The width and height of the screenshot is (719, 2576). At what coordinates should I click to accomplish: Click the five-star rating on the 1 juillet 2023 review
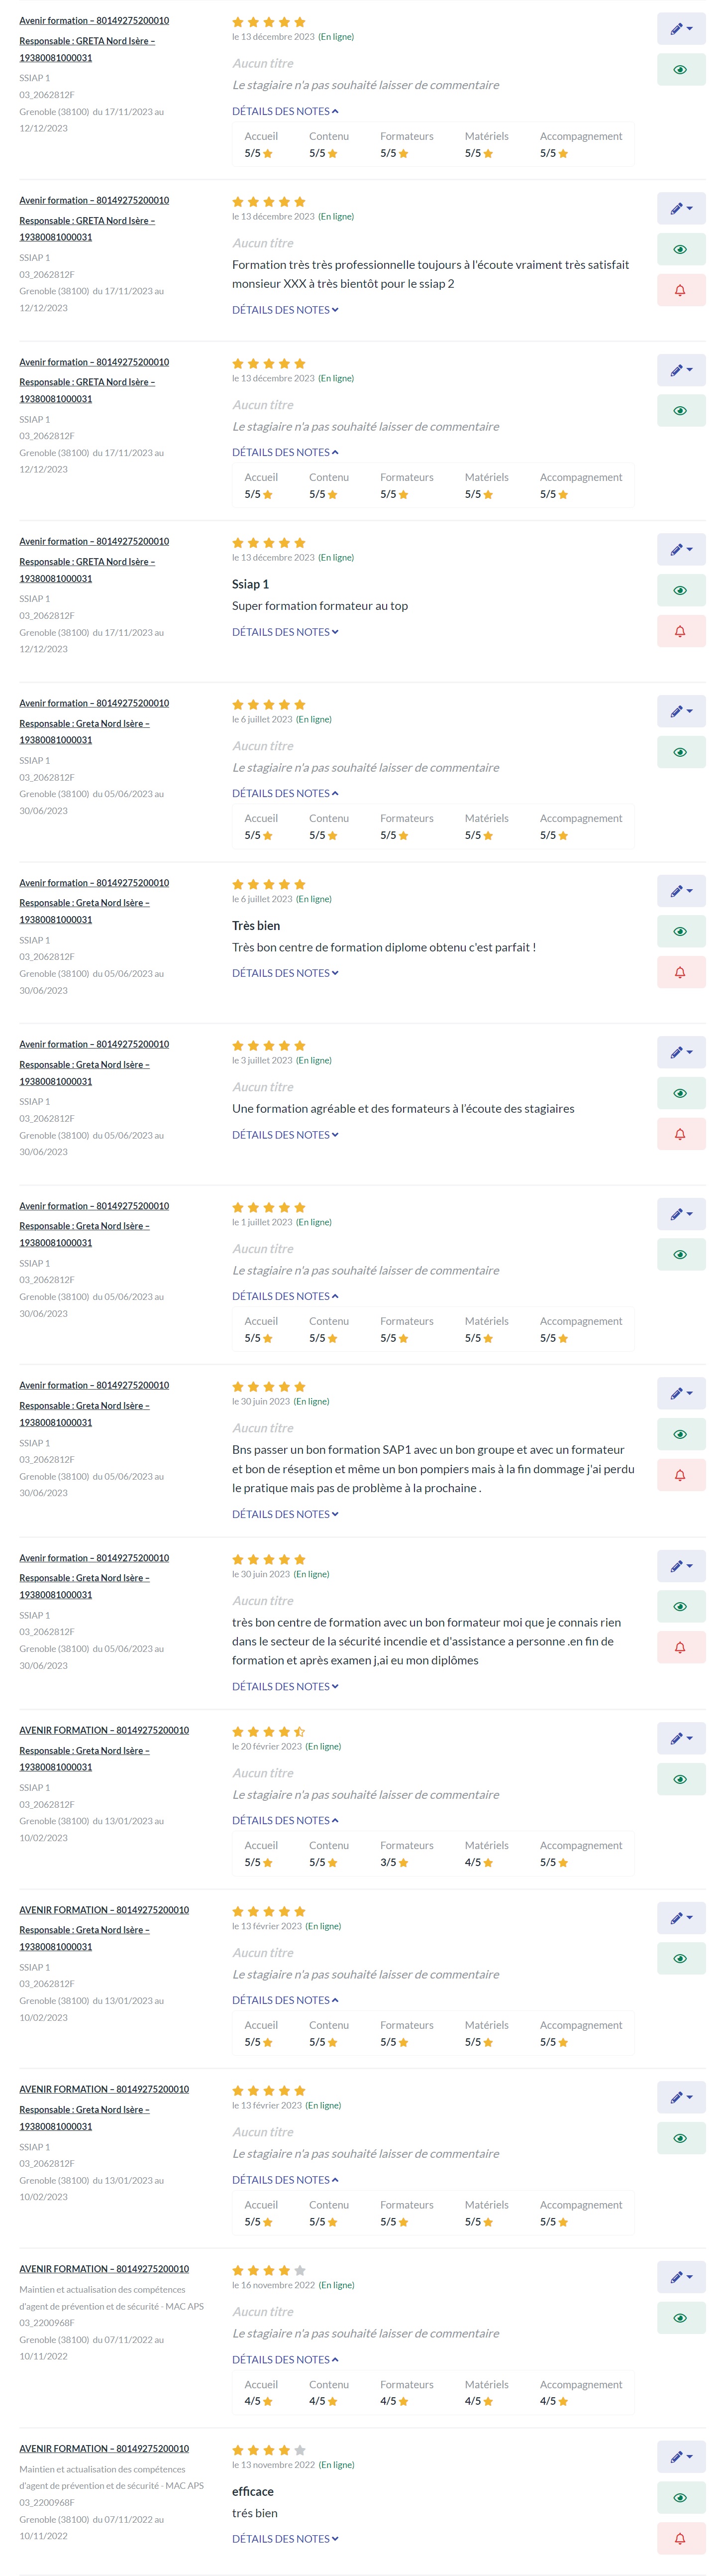click(269, 1207)
